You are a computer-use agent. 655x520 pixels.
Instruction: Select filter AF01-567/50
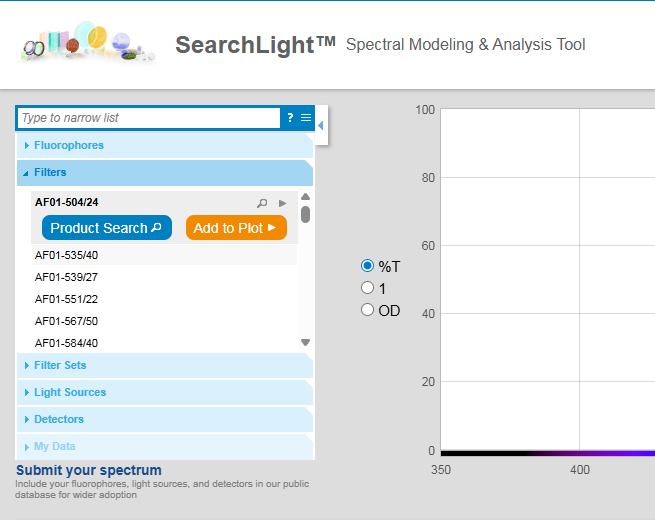tap(164, 321)
